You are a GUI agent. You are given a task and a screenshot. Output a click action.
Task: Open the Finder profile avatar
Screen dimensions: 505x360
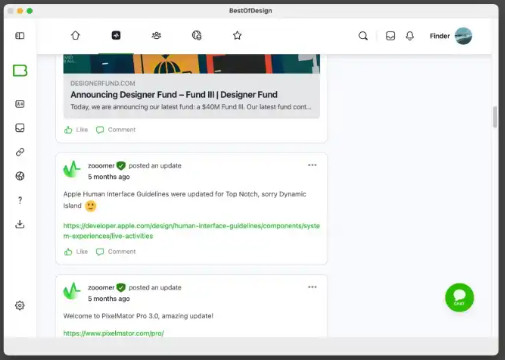tap(463, 36)
